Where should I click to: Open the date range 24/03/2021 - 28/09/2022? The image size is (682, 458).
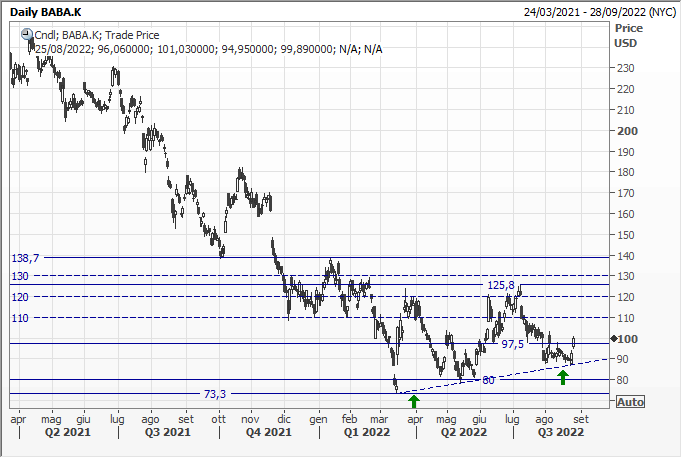[597, 11]
